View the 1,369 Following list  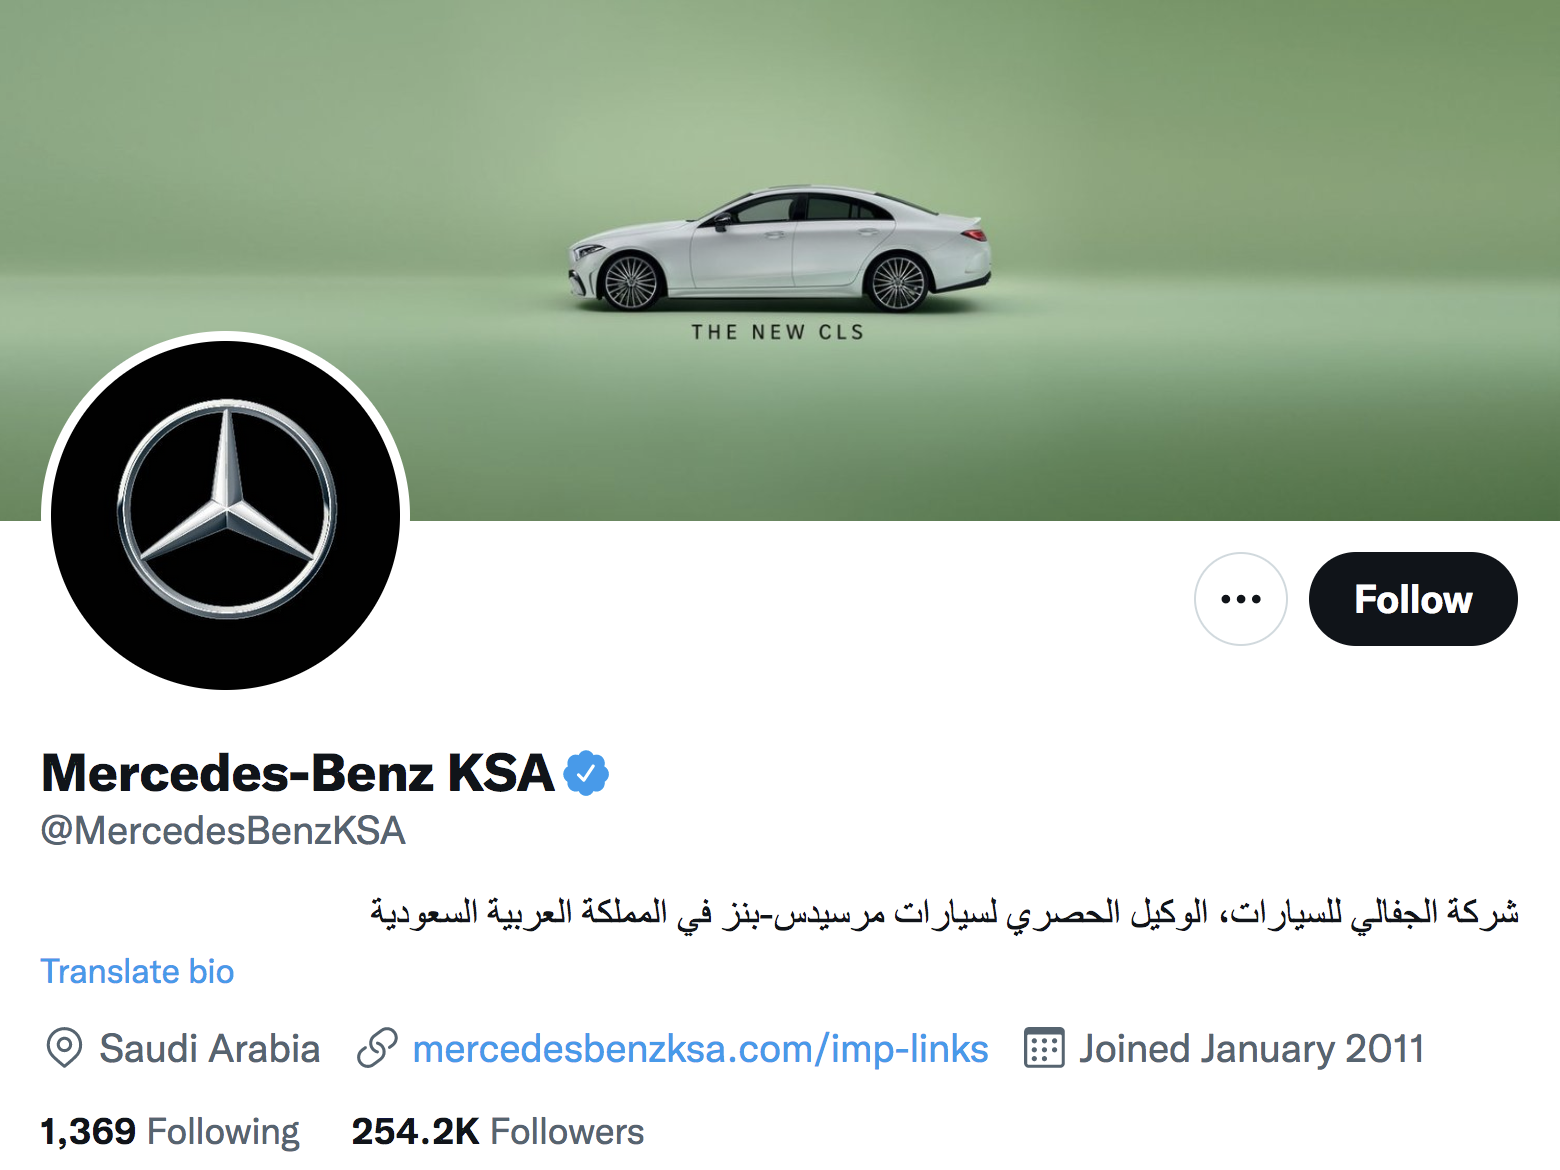click(x=170, y=1131)
